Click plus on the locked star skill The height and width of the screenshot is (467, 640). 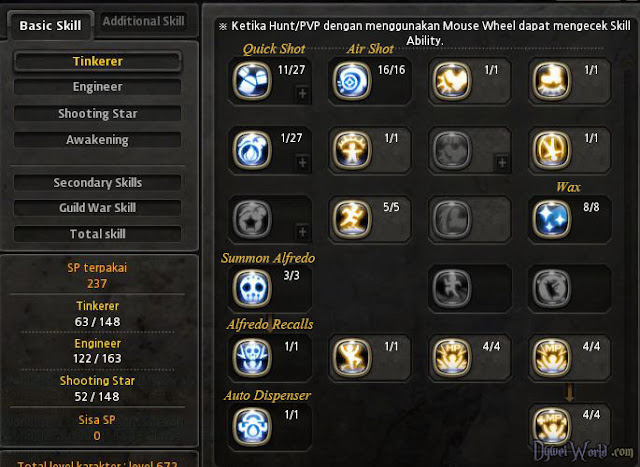(x=302, y=232)
